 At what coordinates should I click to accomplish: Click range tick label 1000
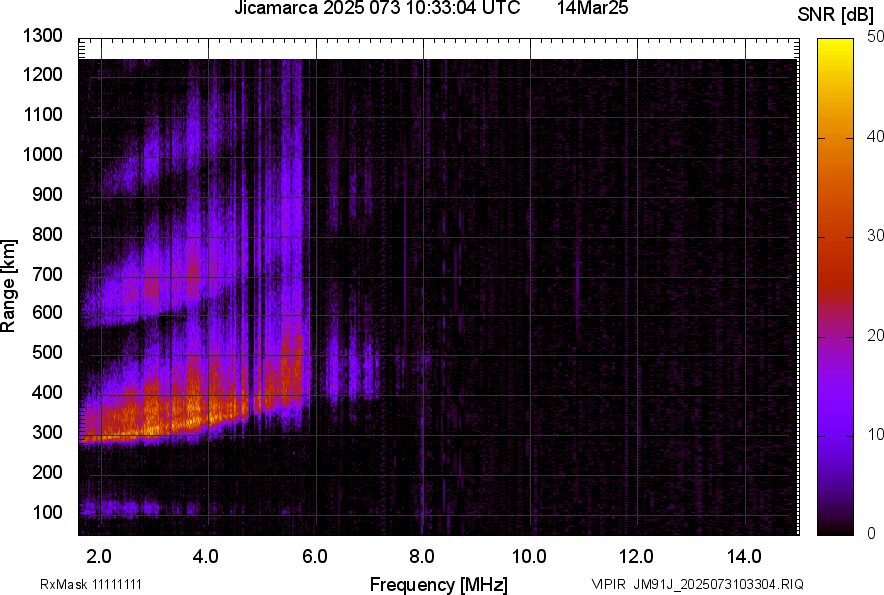(43, 154)
